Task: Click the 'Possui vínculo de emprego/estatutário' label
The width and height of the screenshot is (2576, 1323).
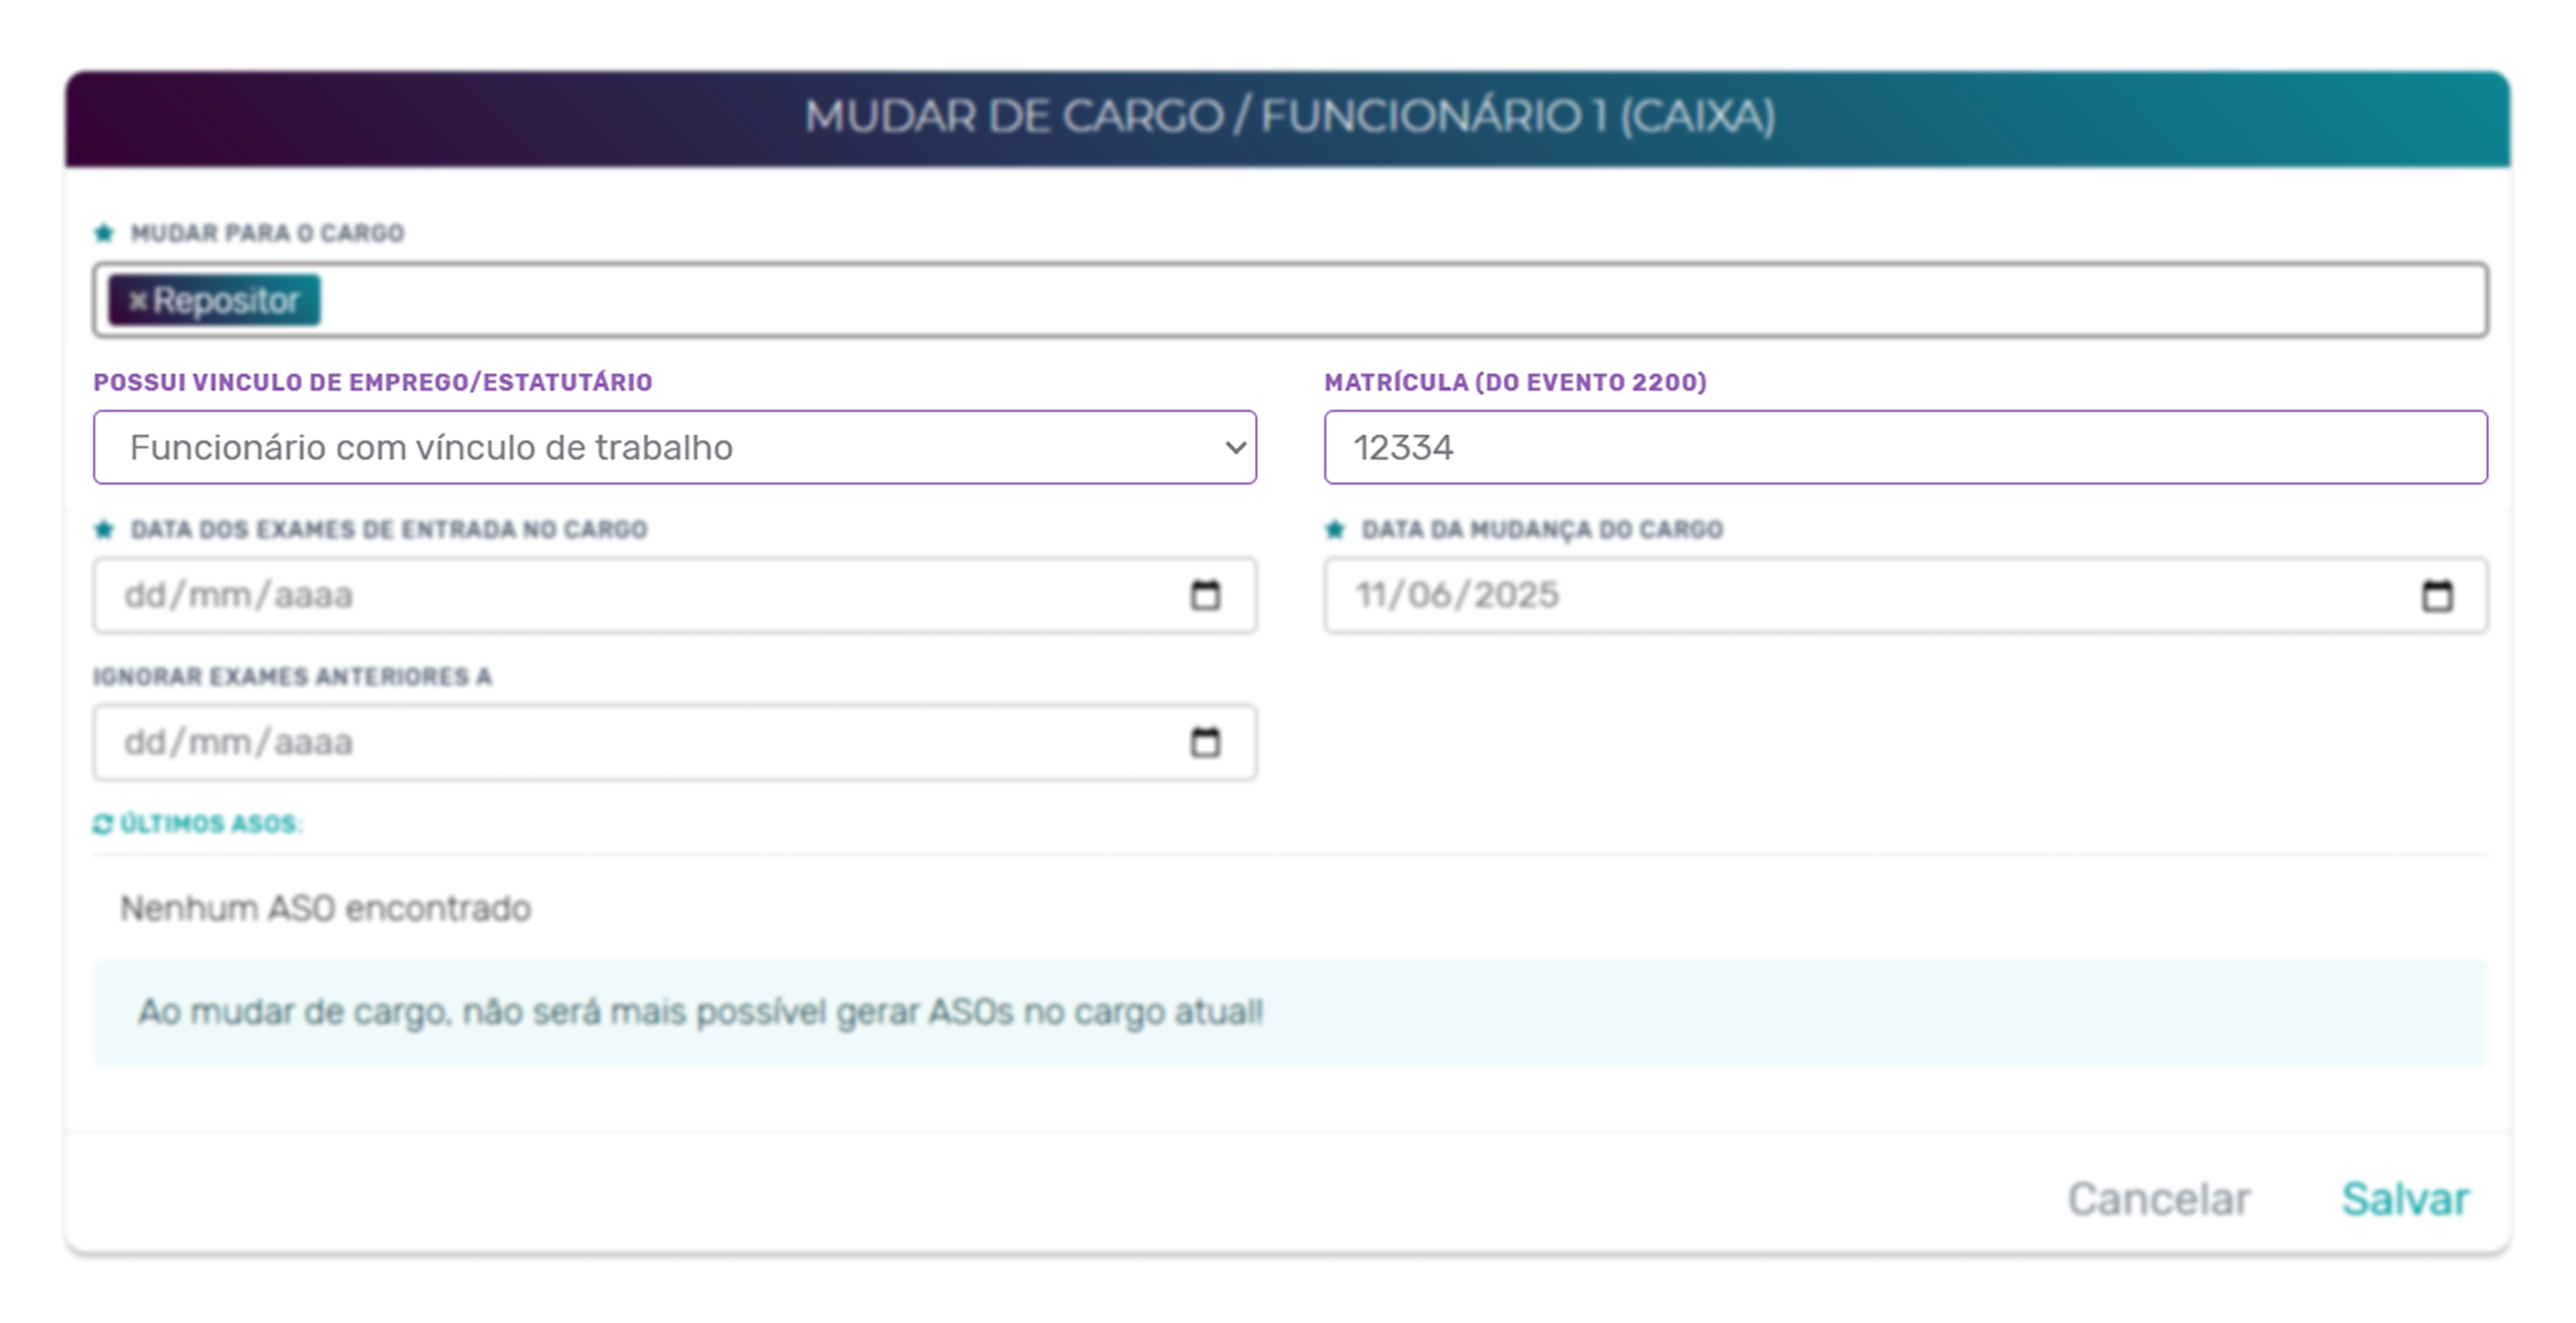Action: [373, 382]
